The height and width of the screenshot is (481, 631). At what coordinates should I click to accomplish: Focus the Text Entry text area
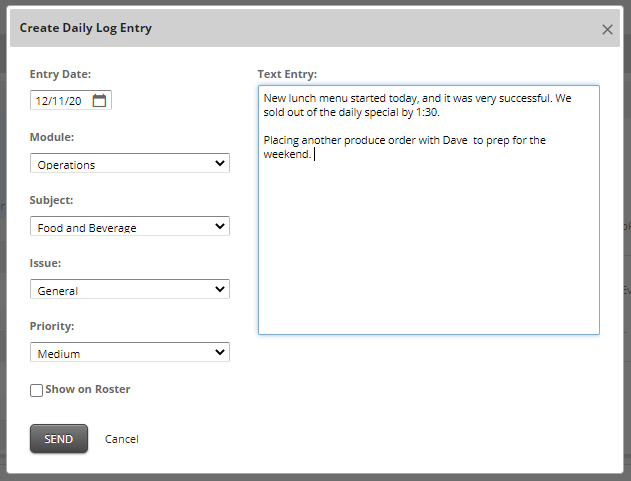pos(428,240)
